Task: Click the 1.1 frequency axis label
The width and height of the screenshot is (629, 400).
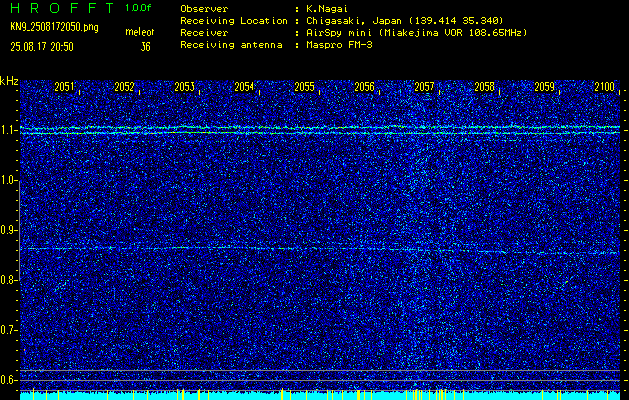Action: coord(8,130)
